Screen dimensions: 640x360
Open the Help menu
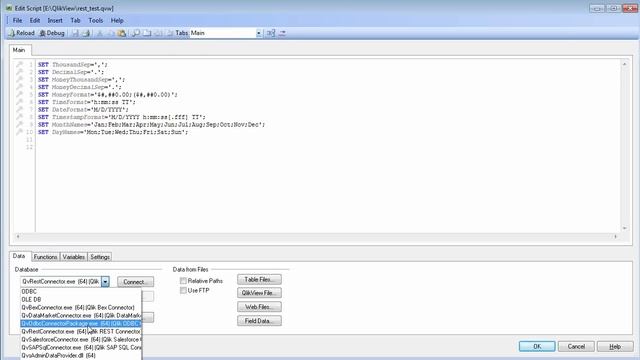click(117, 20)
